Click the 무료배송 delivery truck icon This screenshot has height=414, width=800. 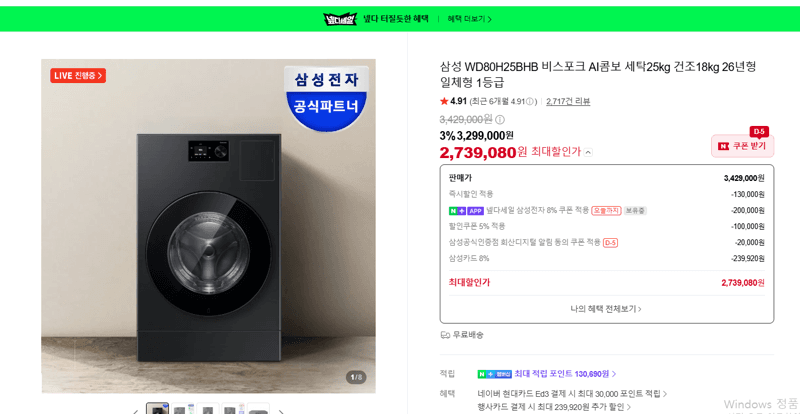pos(445,335)
